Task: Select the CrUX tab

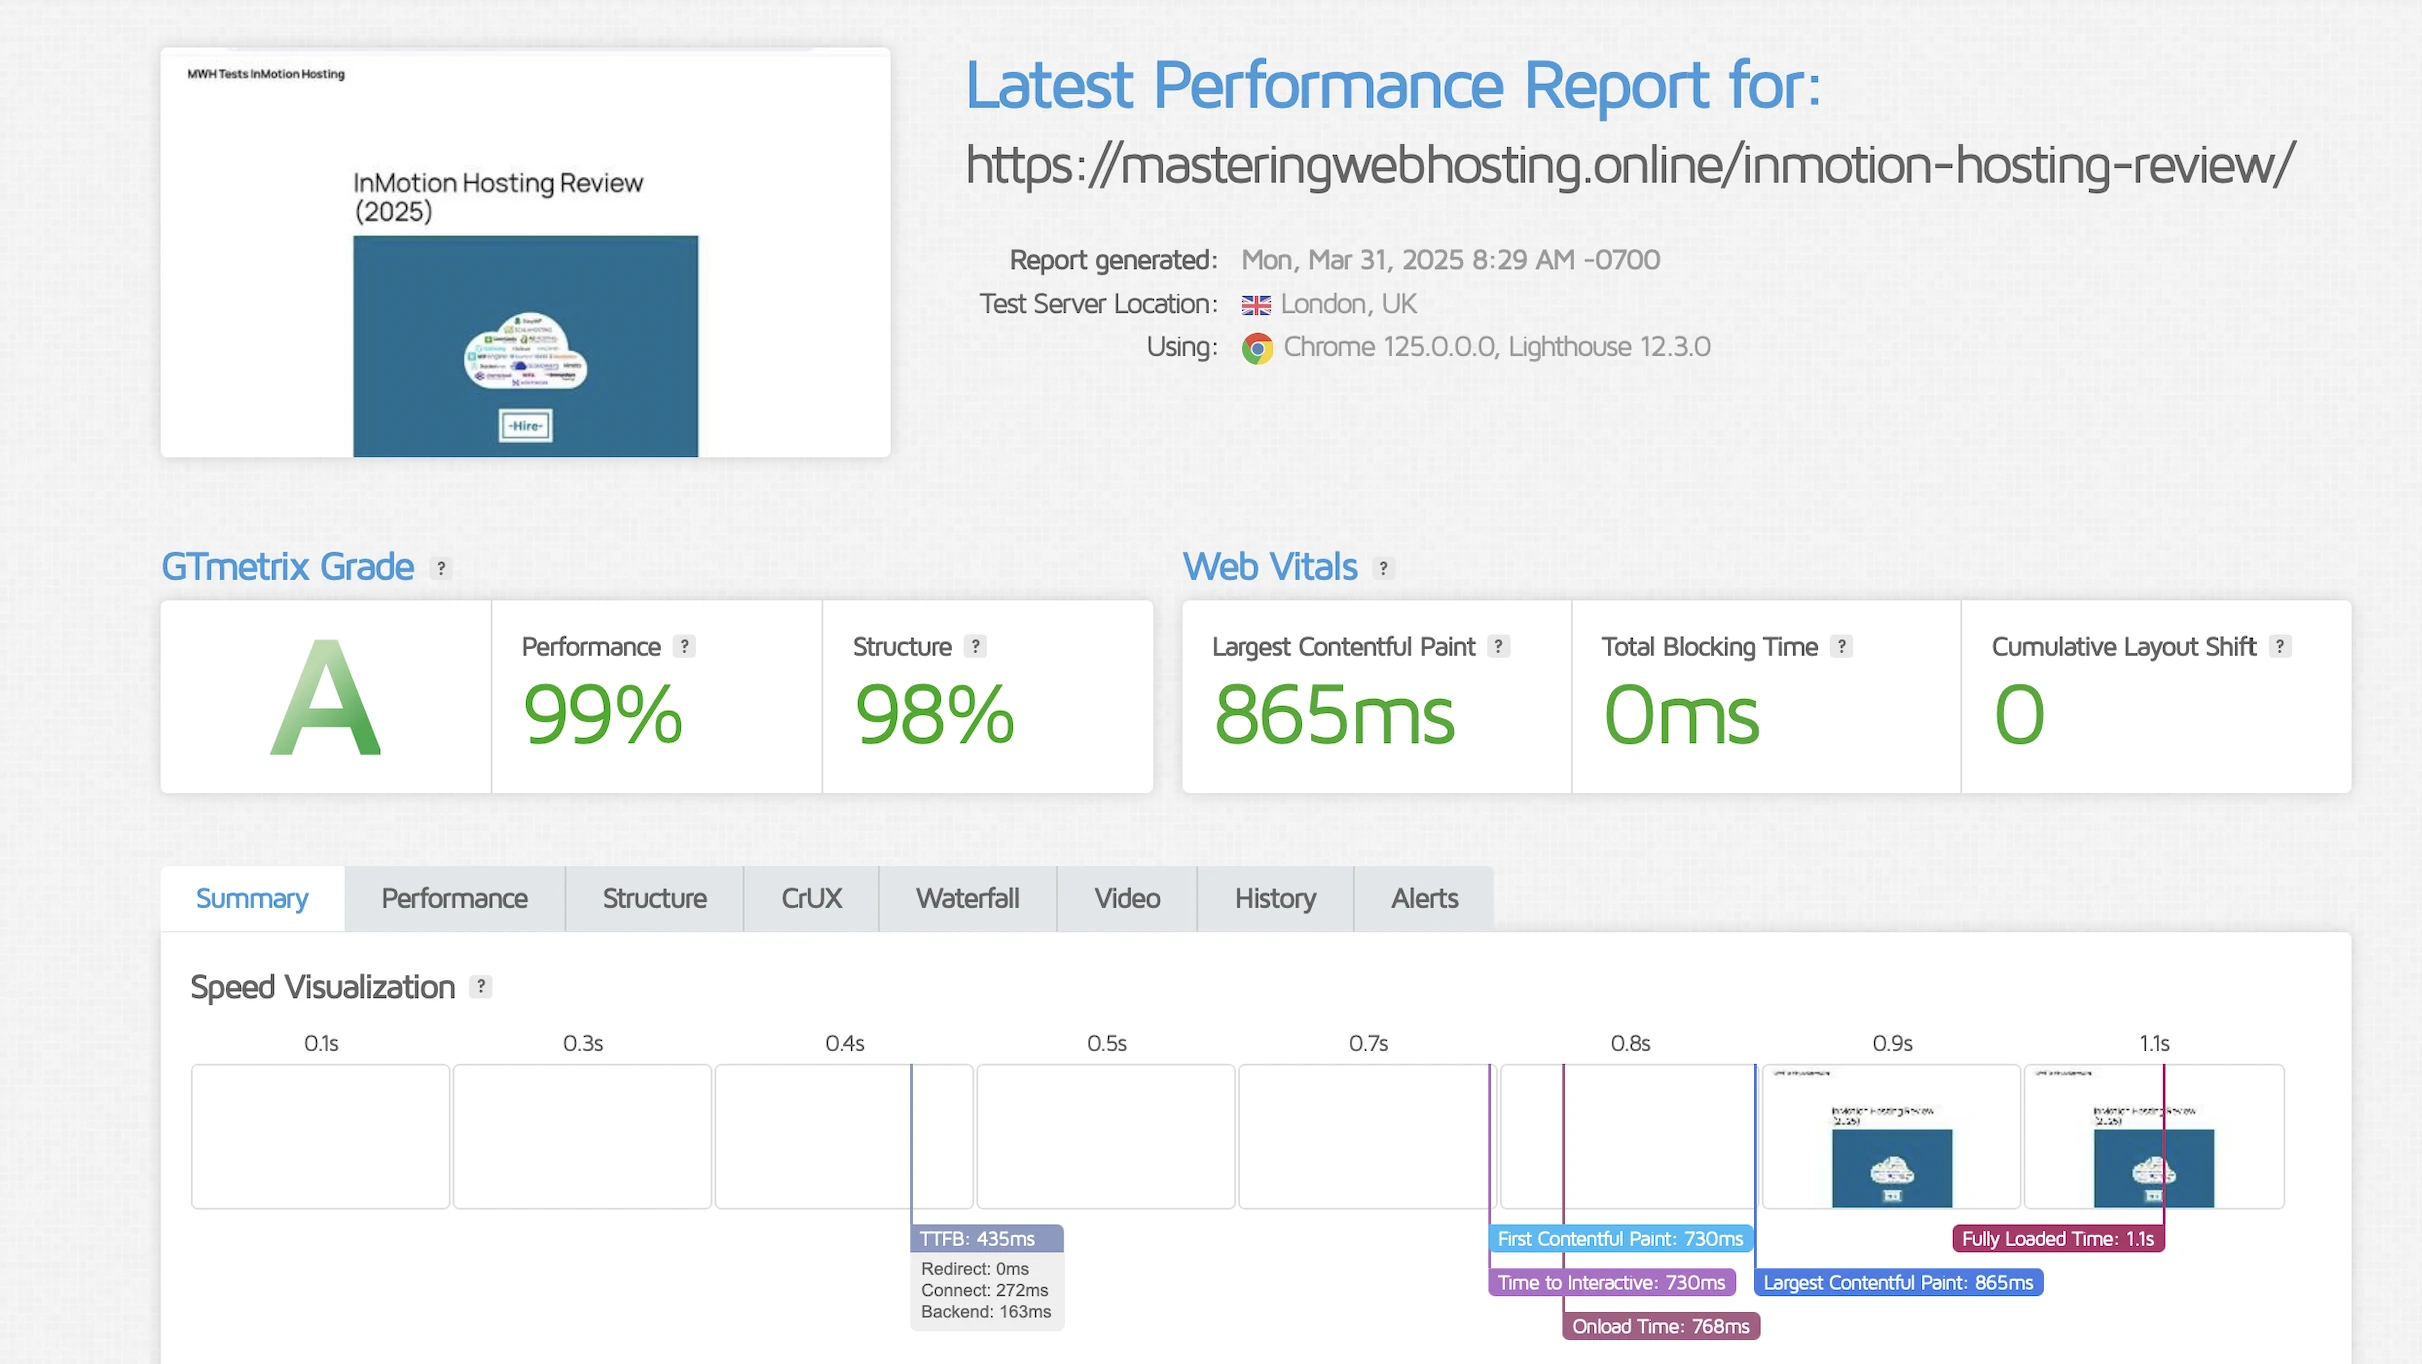Action: [811, 898]
